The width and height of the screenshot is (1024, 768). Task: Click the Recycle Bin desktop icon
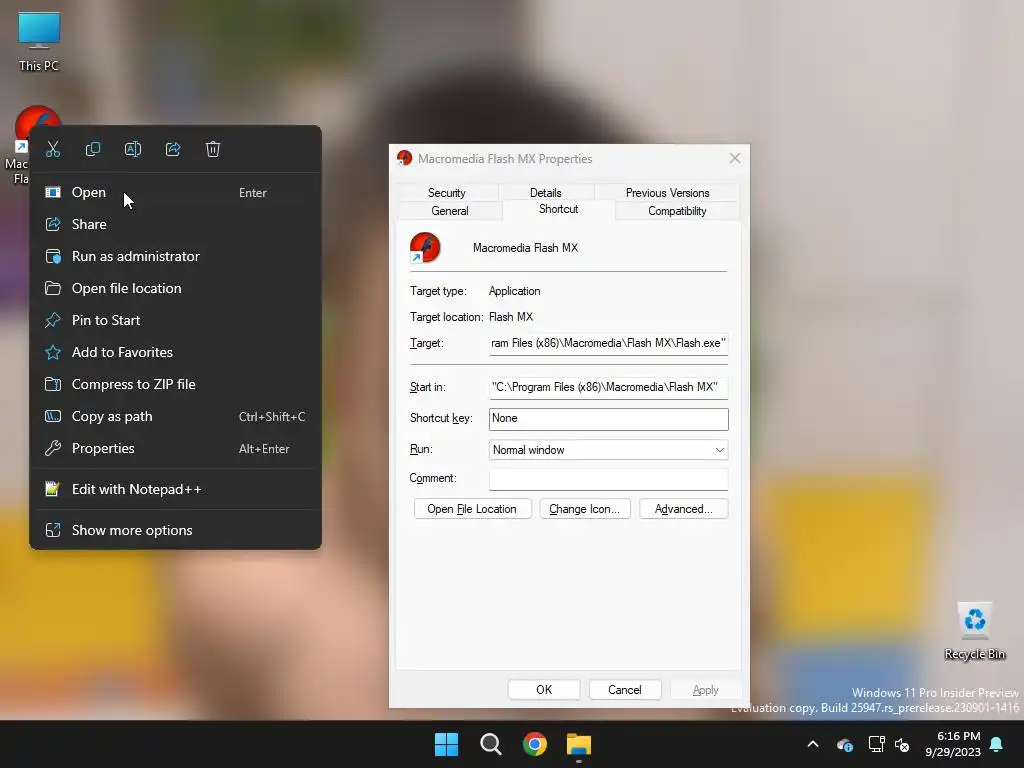pos(974,631)
